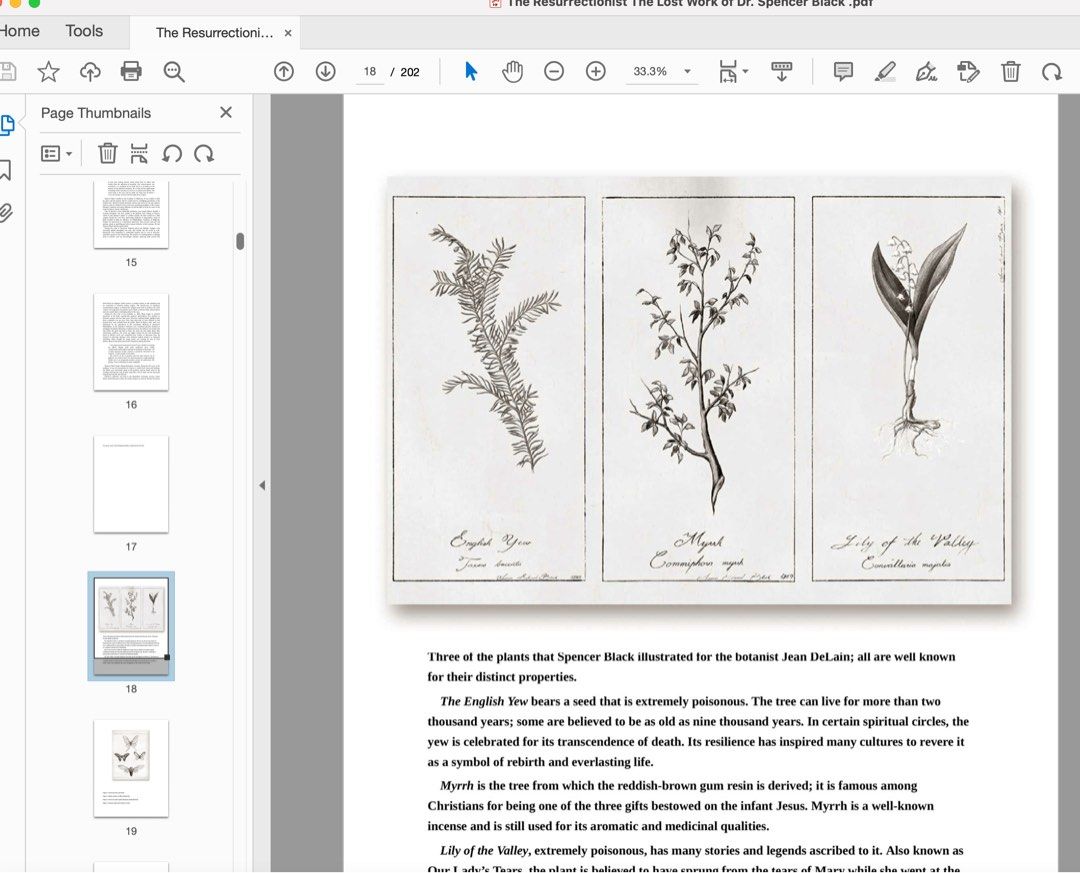This screenshot has height=873, width=1080.
Task: Go to next page using down arrow
Action: 325,71
